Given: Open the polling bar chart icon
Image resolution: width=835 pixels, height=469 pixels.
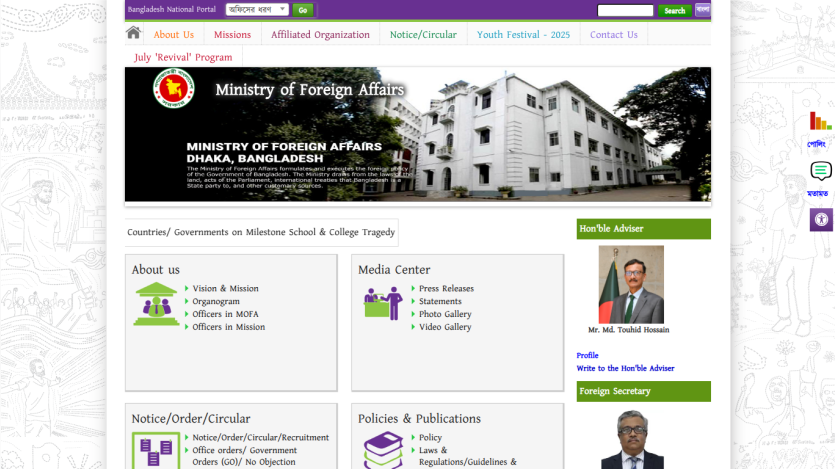Looking at the screenshot, I should pyautogui.click(x=820, y=121).
